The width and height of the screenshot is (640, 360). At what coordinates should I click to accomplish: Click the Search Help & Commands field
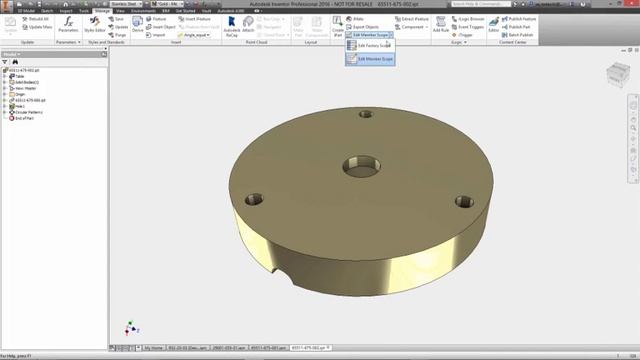[x=481, y=4]
